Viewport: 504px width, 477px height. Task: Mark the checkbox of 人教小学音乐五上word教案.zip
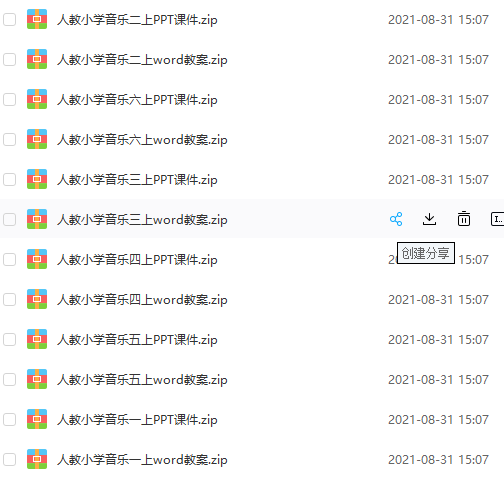pos(10,380)
